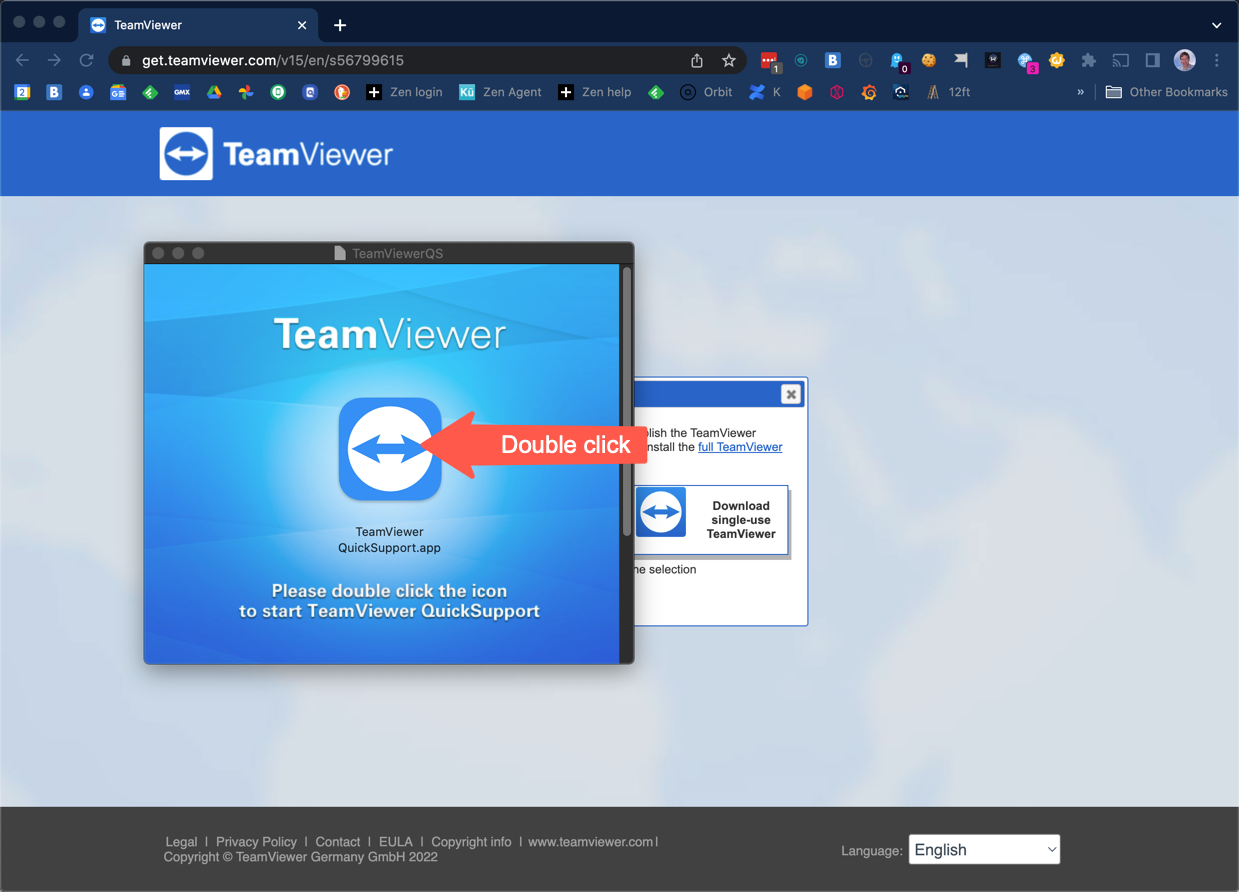Image resolution: width=1239 pixels, height=892 pixels.
Task: Select the TeamViewer browser tab
Action: [198, 25]
